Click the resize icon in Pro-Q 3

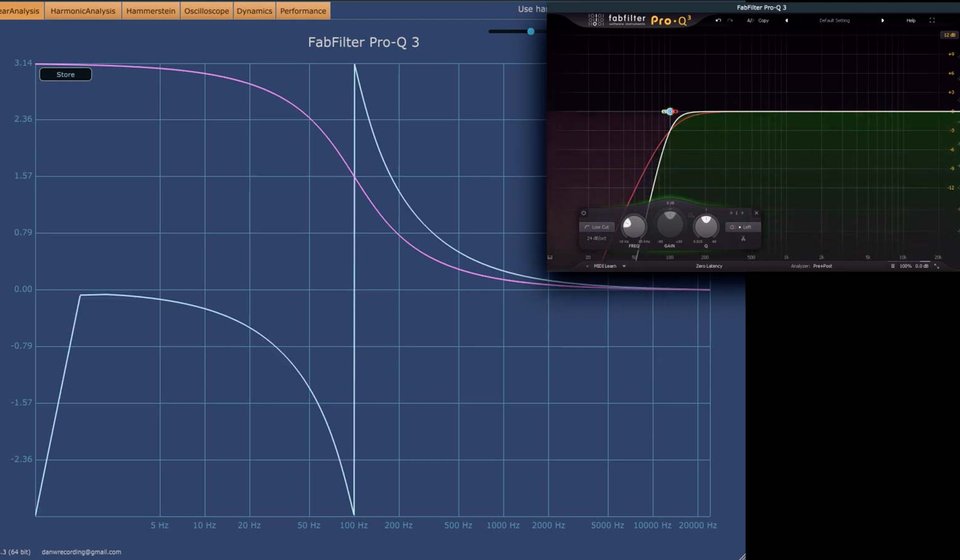[937, 266]
